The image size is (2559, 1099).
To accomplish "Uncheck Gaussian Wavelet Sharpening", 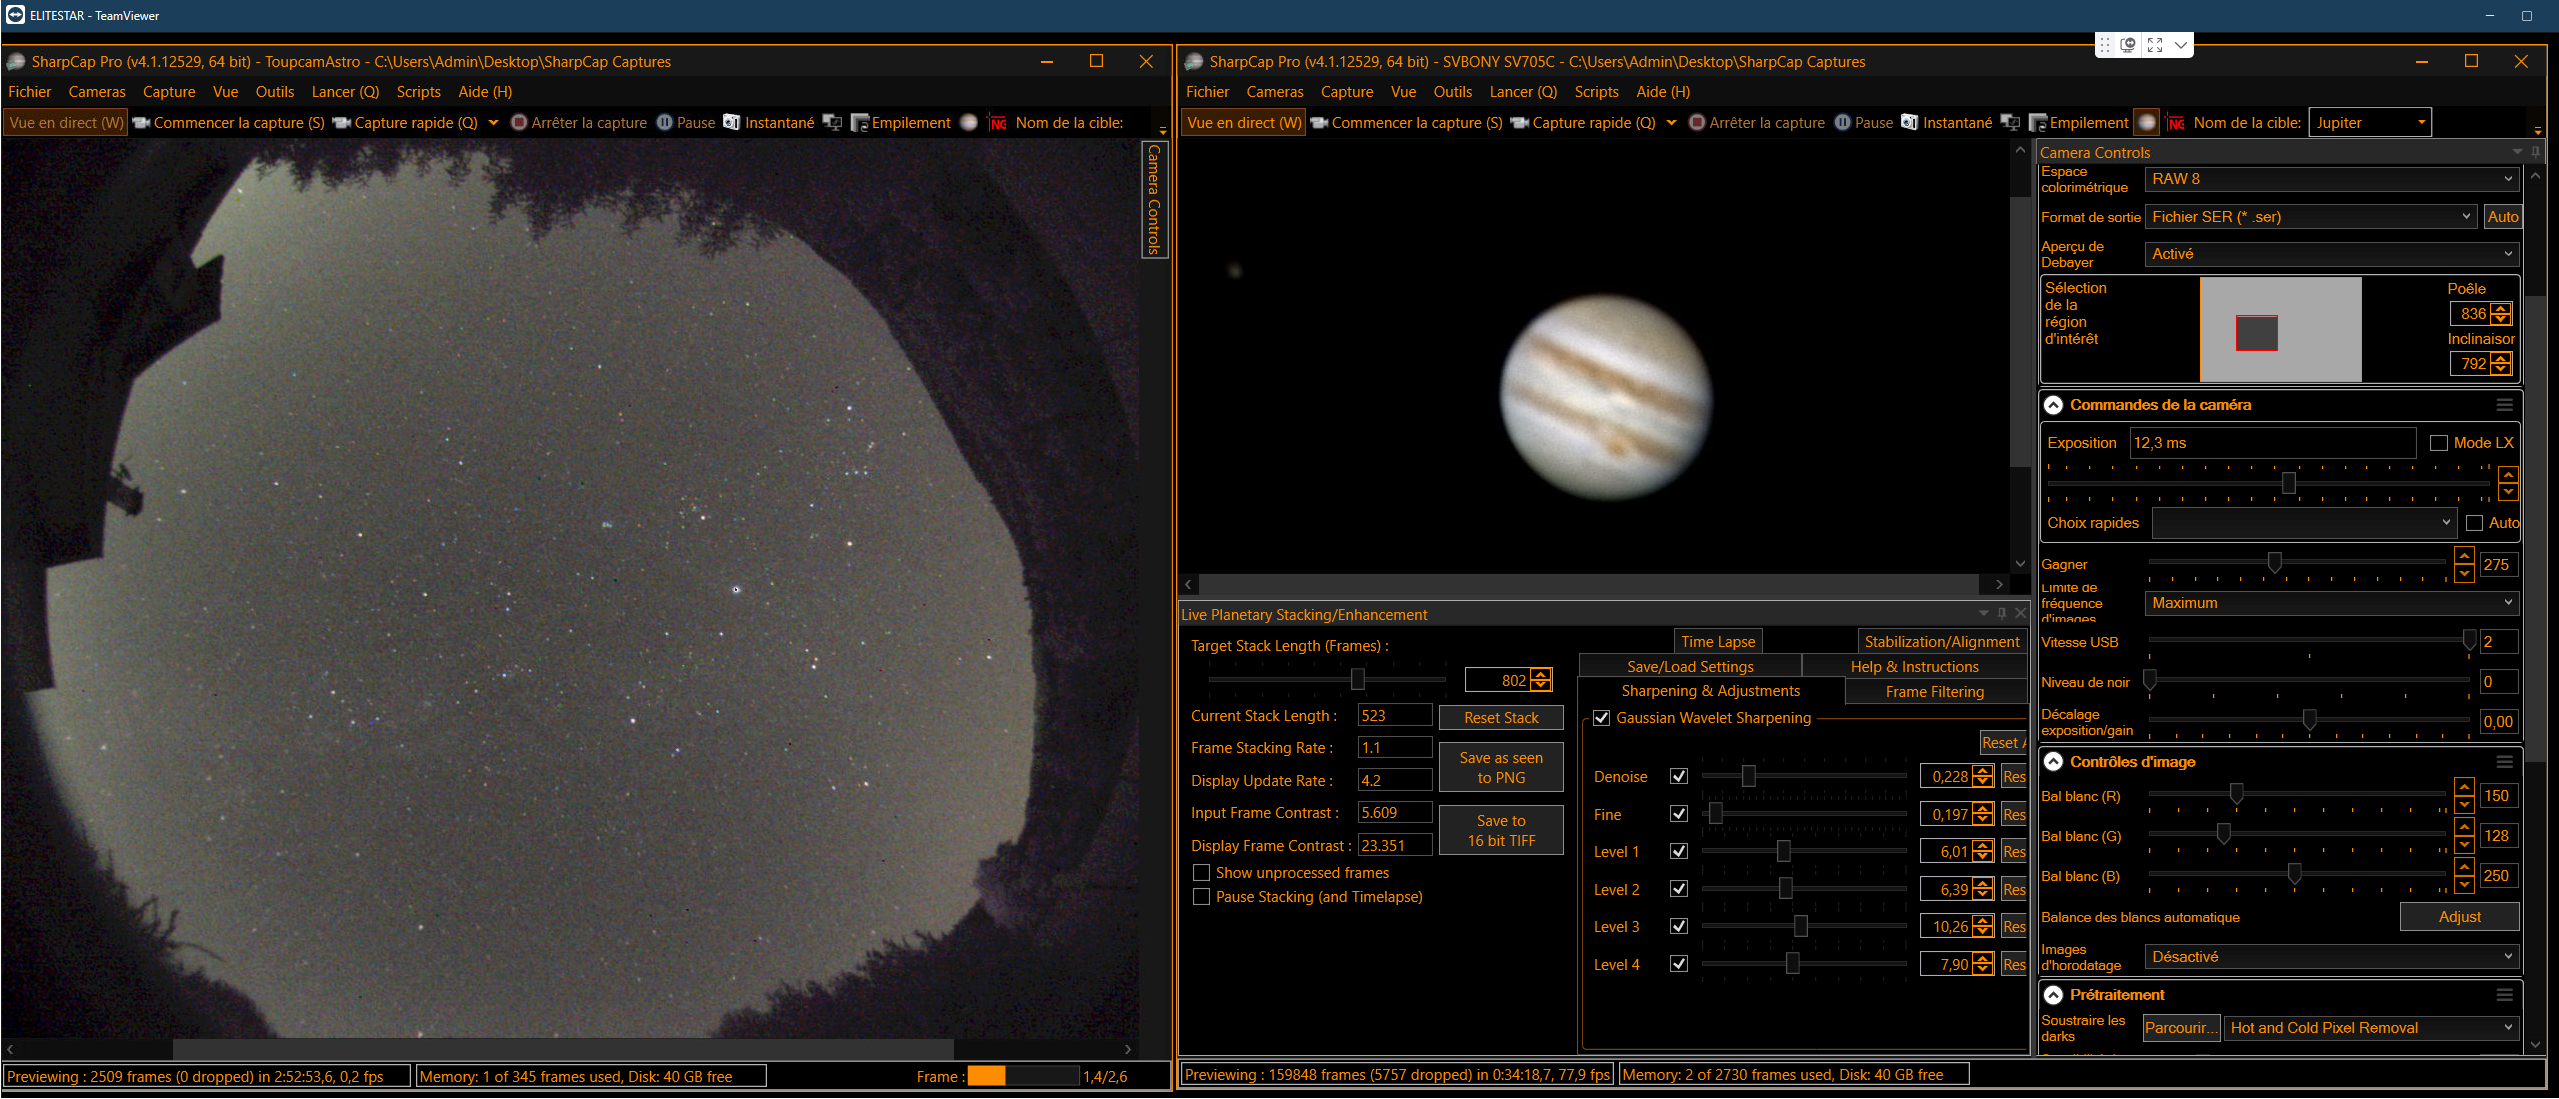I will pyautogui.click(x=1602, y=718).
